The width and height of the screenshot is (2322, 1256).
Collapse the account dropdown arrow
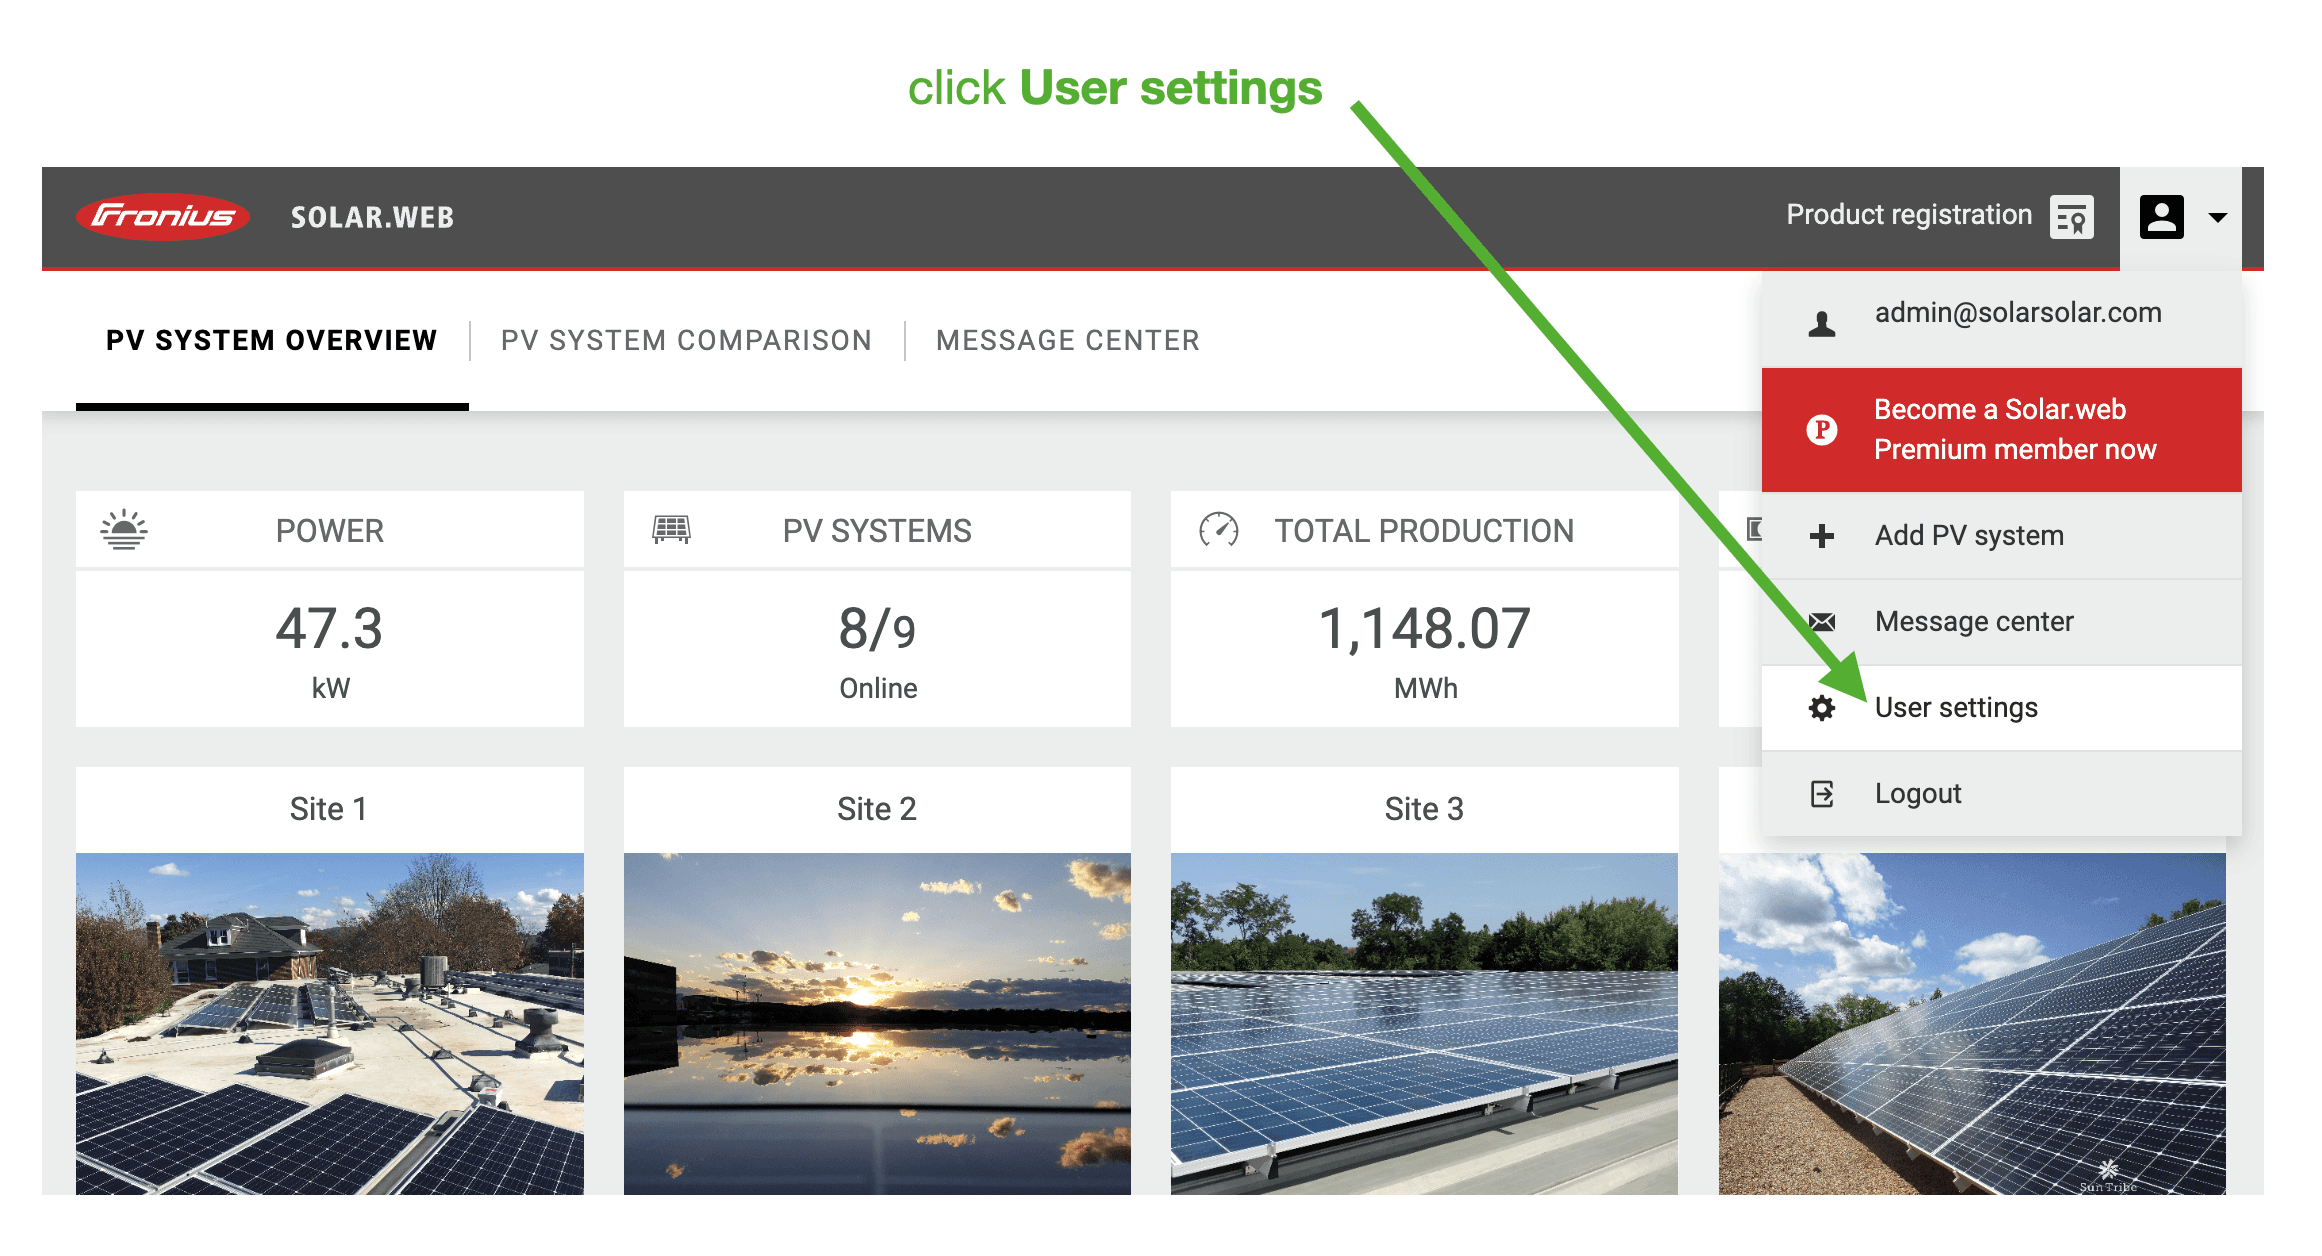coord(2217,217)
